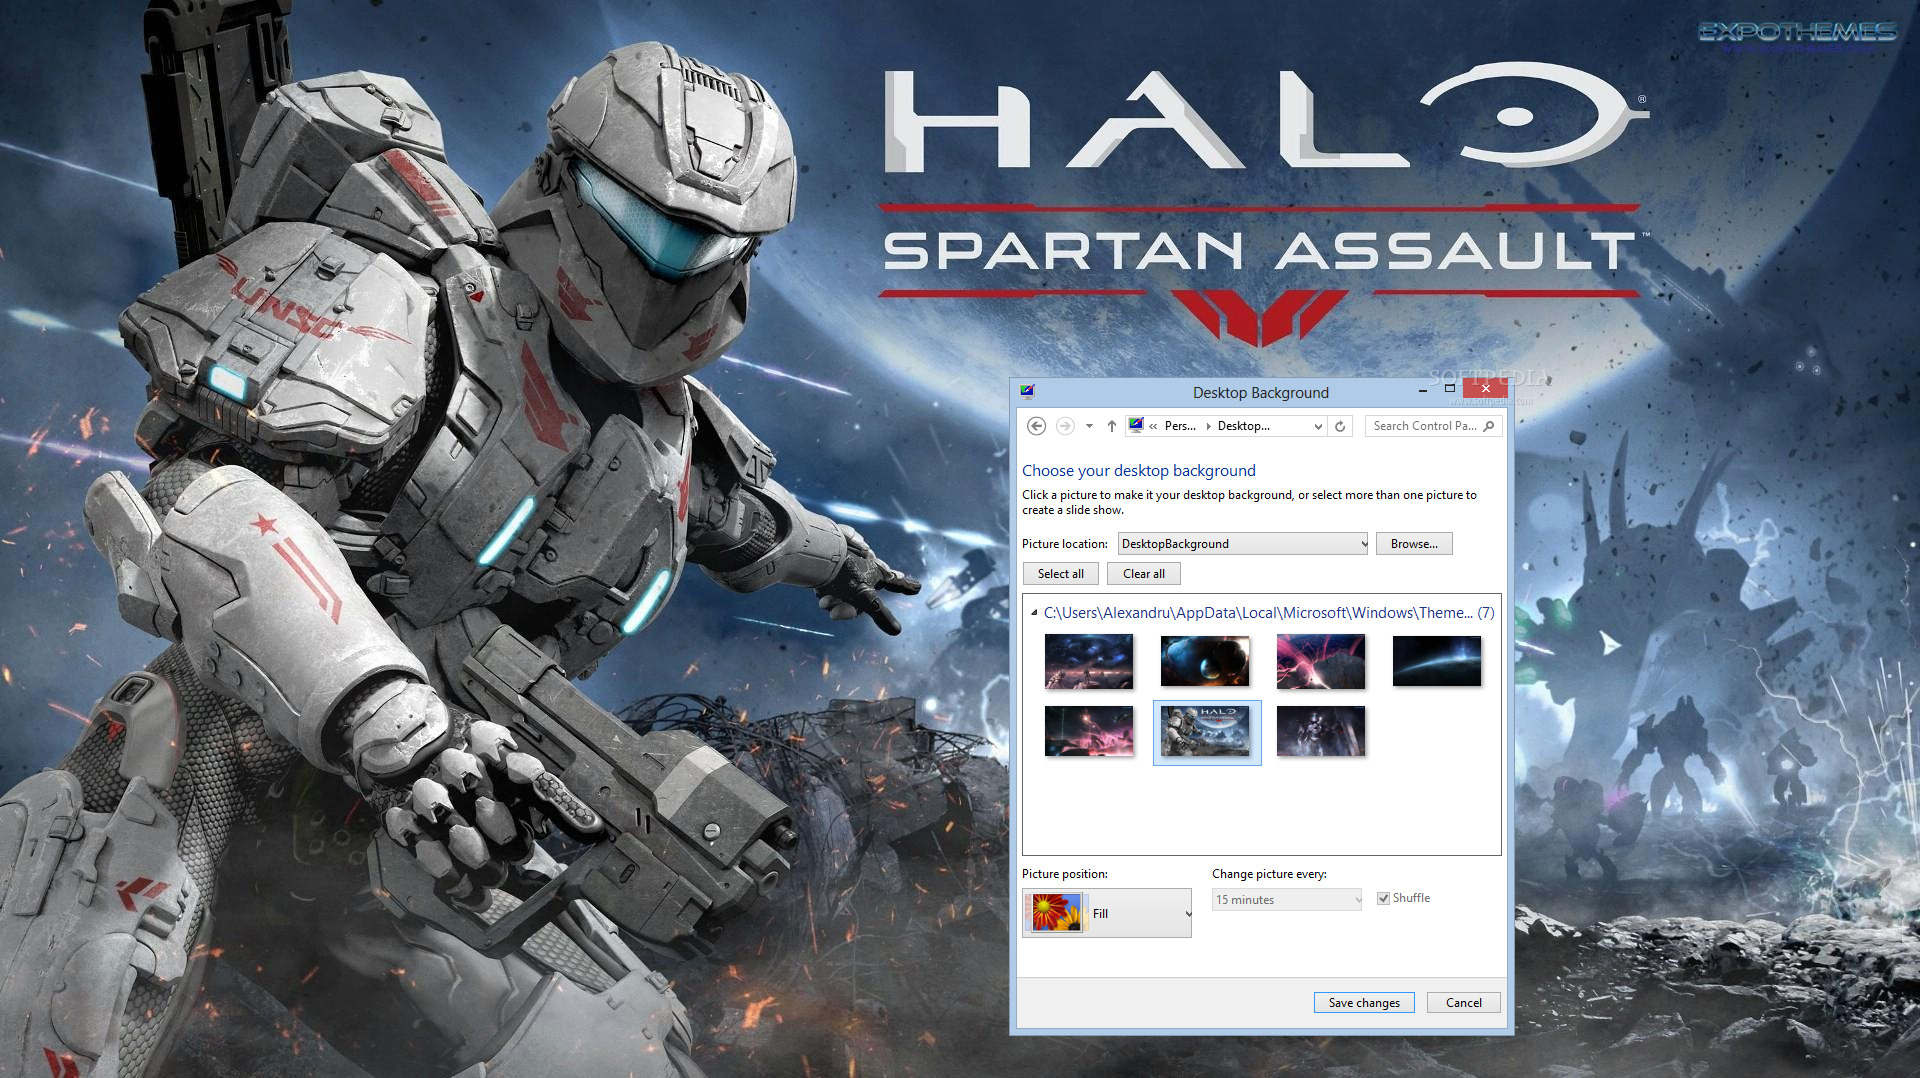Select the dark planet horizon wallpaper thumbnail
This screenshot has height=1078, width=1920.
[1437, 661]
